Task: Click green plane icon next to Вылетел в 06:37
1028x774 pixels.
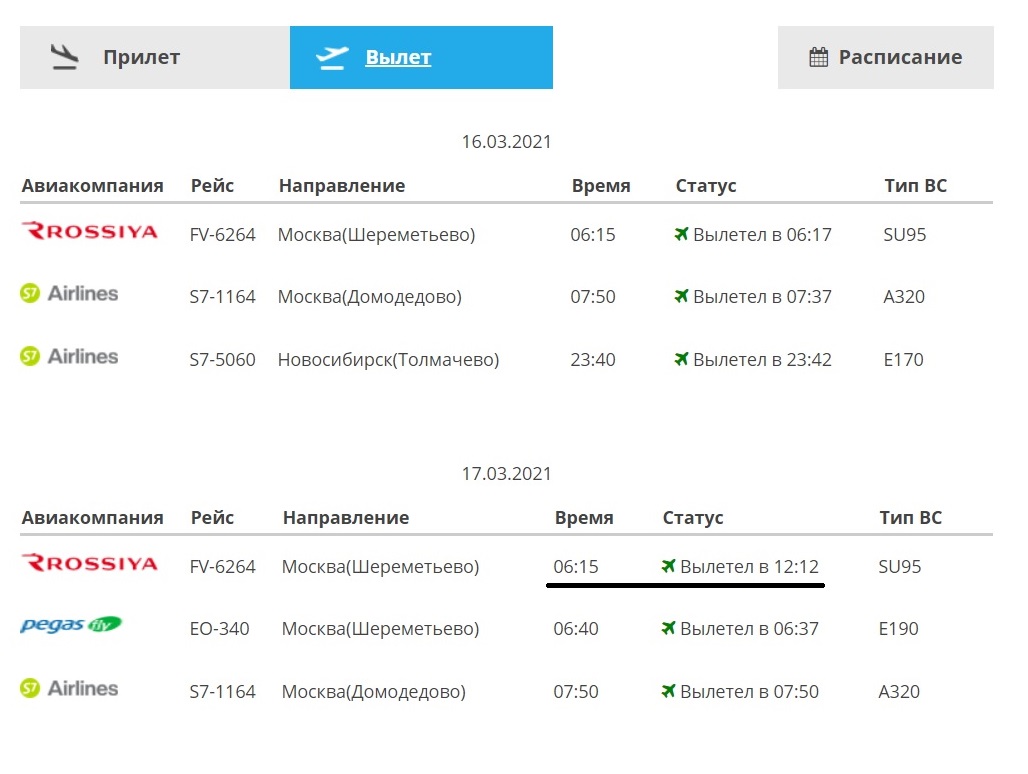Action: (669, 628)
